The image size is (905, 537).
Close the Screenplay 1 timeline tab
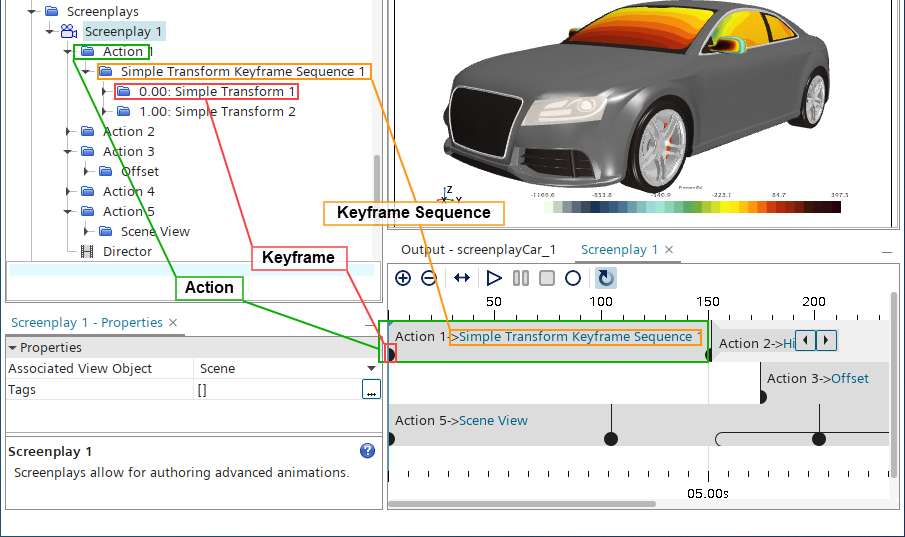click(x=669, y=249)
